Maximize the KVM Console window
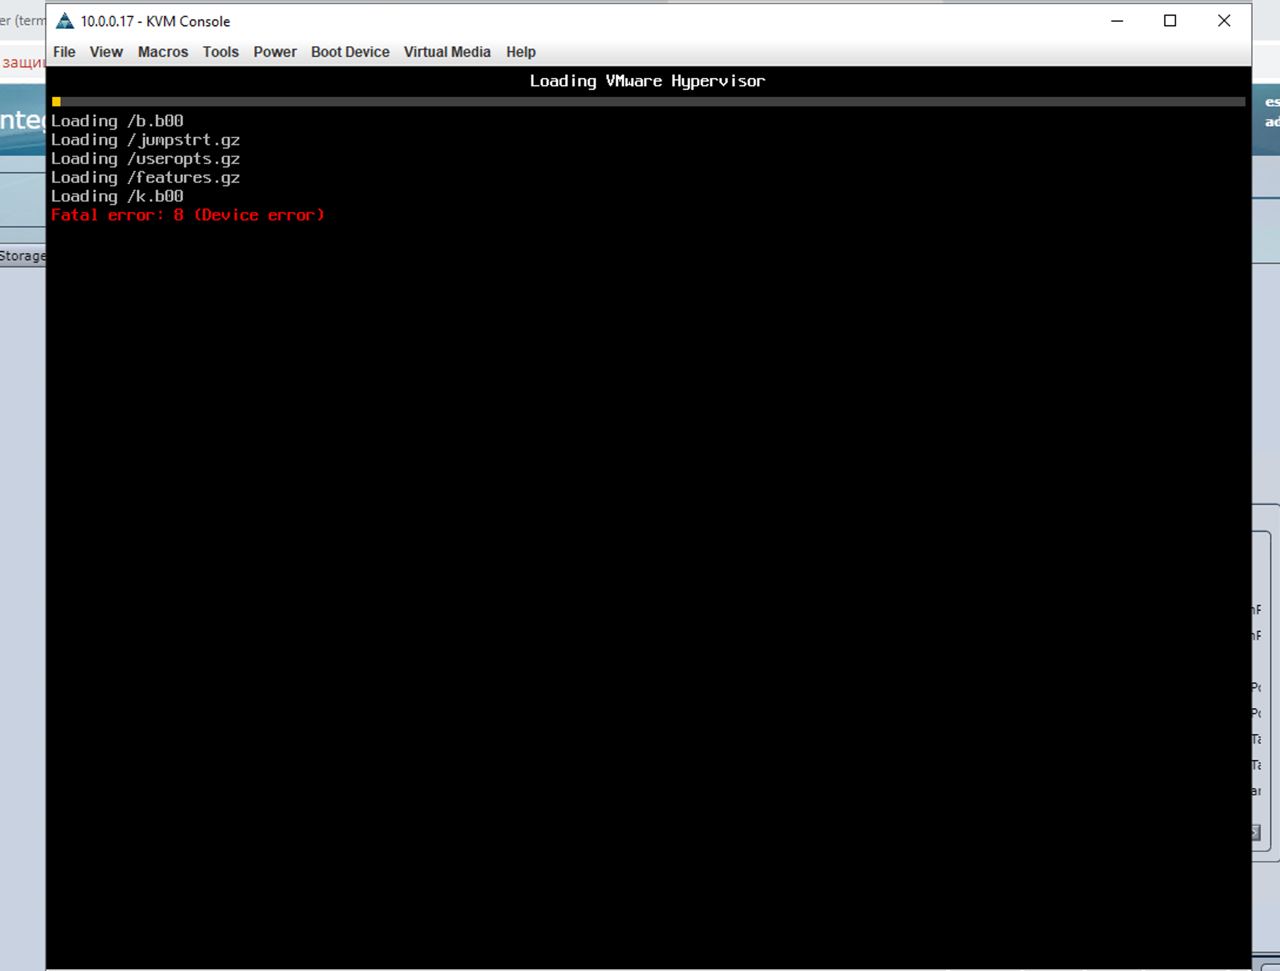Image resolution: width=1280 pixels, height=971 pixels. (x=1170, y=21)
